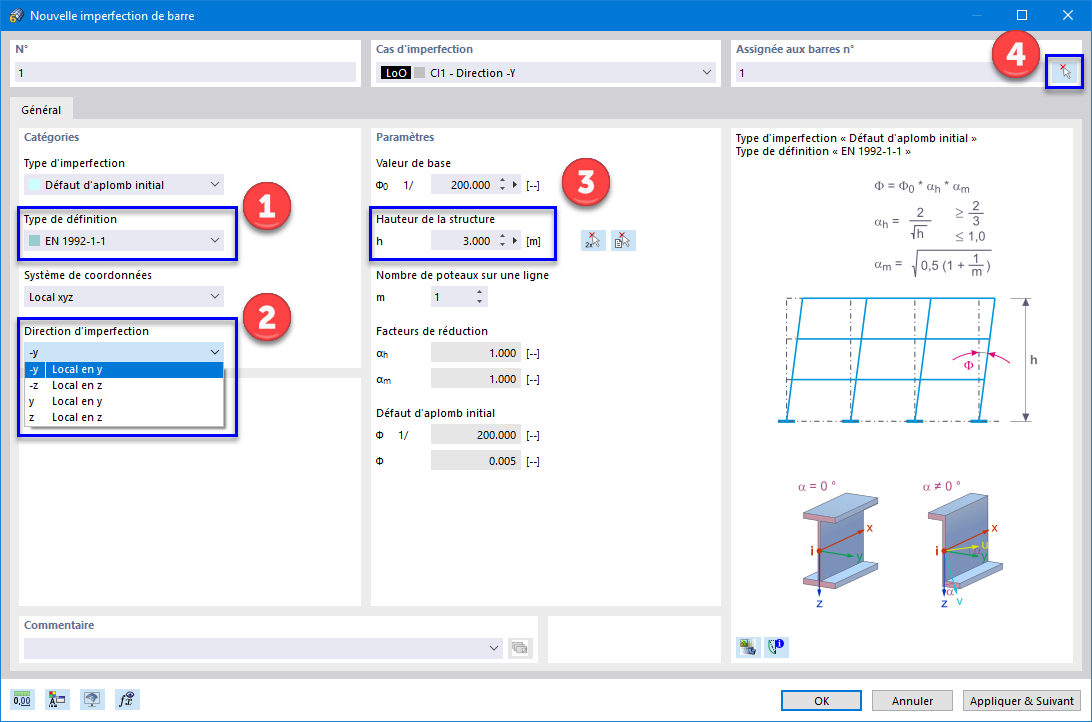This screenshot has height=722, width=1092.
Task: Click the Valeur de base 200.000 field
Action: pos(464,185)
